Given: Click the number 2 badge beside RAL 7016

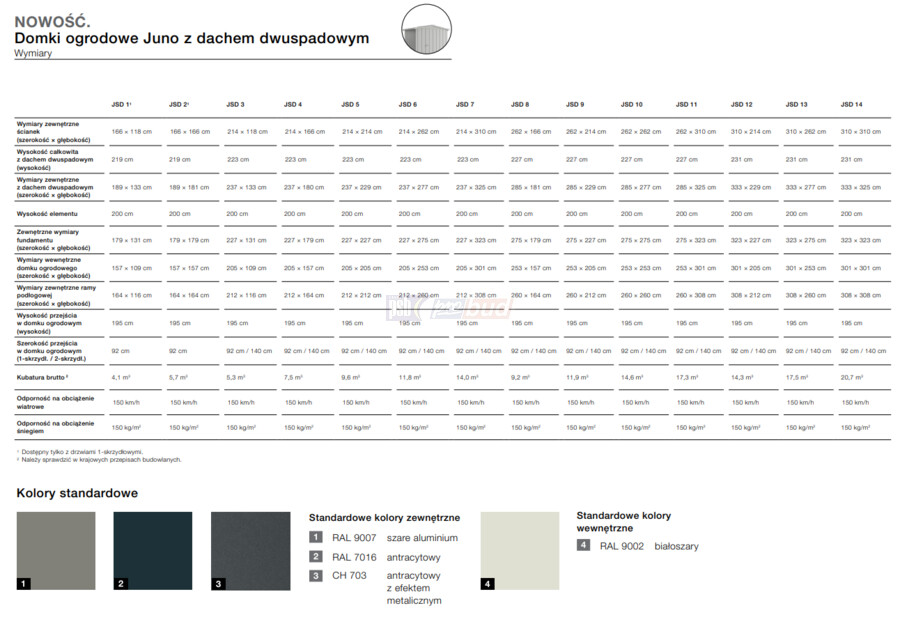Looking at the screenshot, I should click(315, 557).
